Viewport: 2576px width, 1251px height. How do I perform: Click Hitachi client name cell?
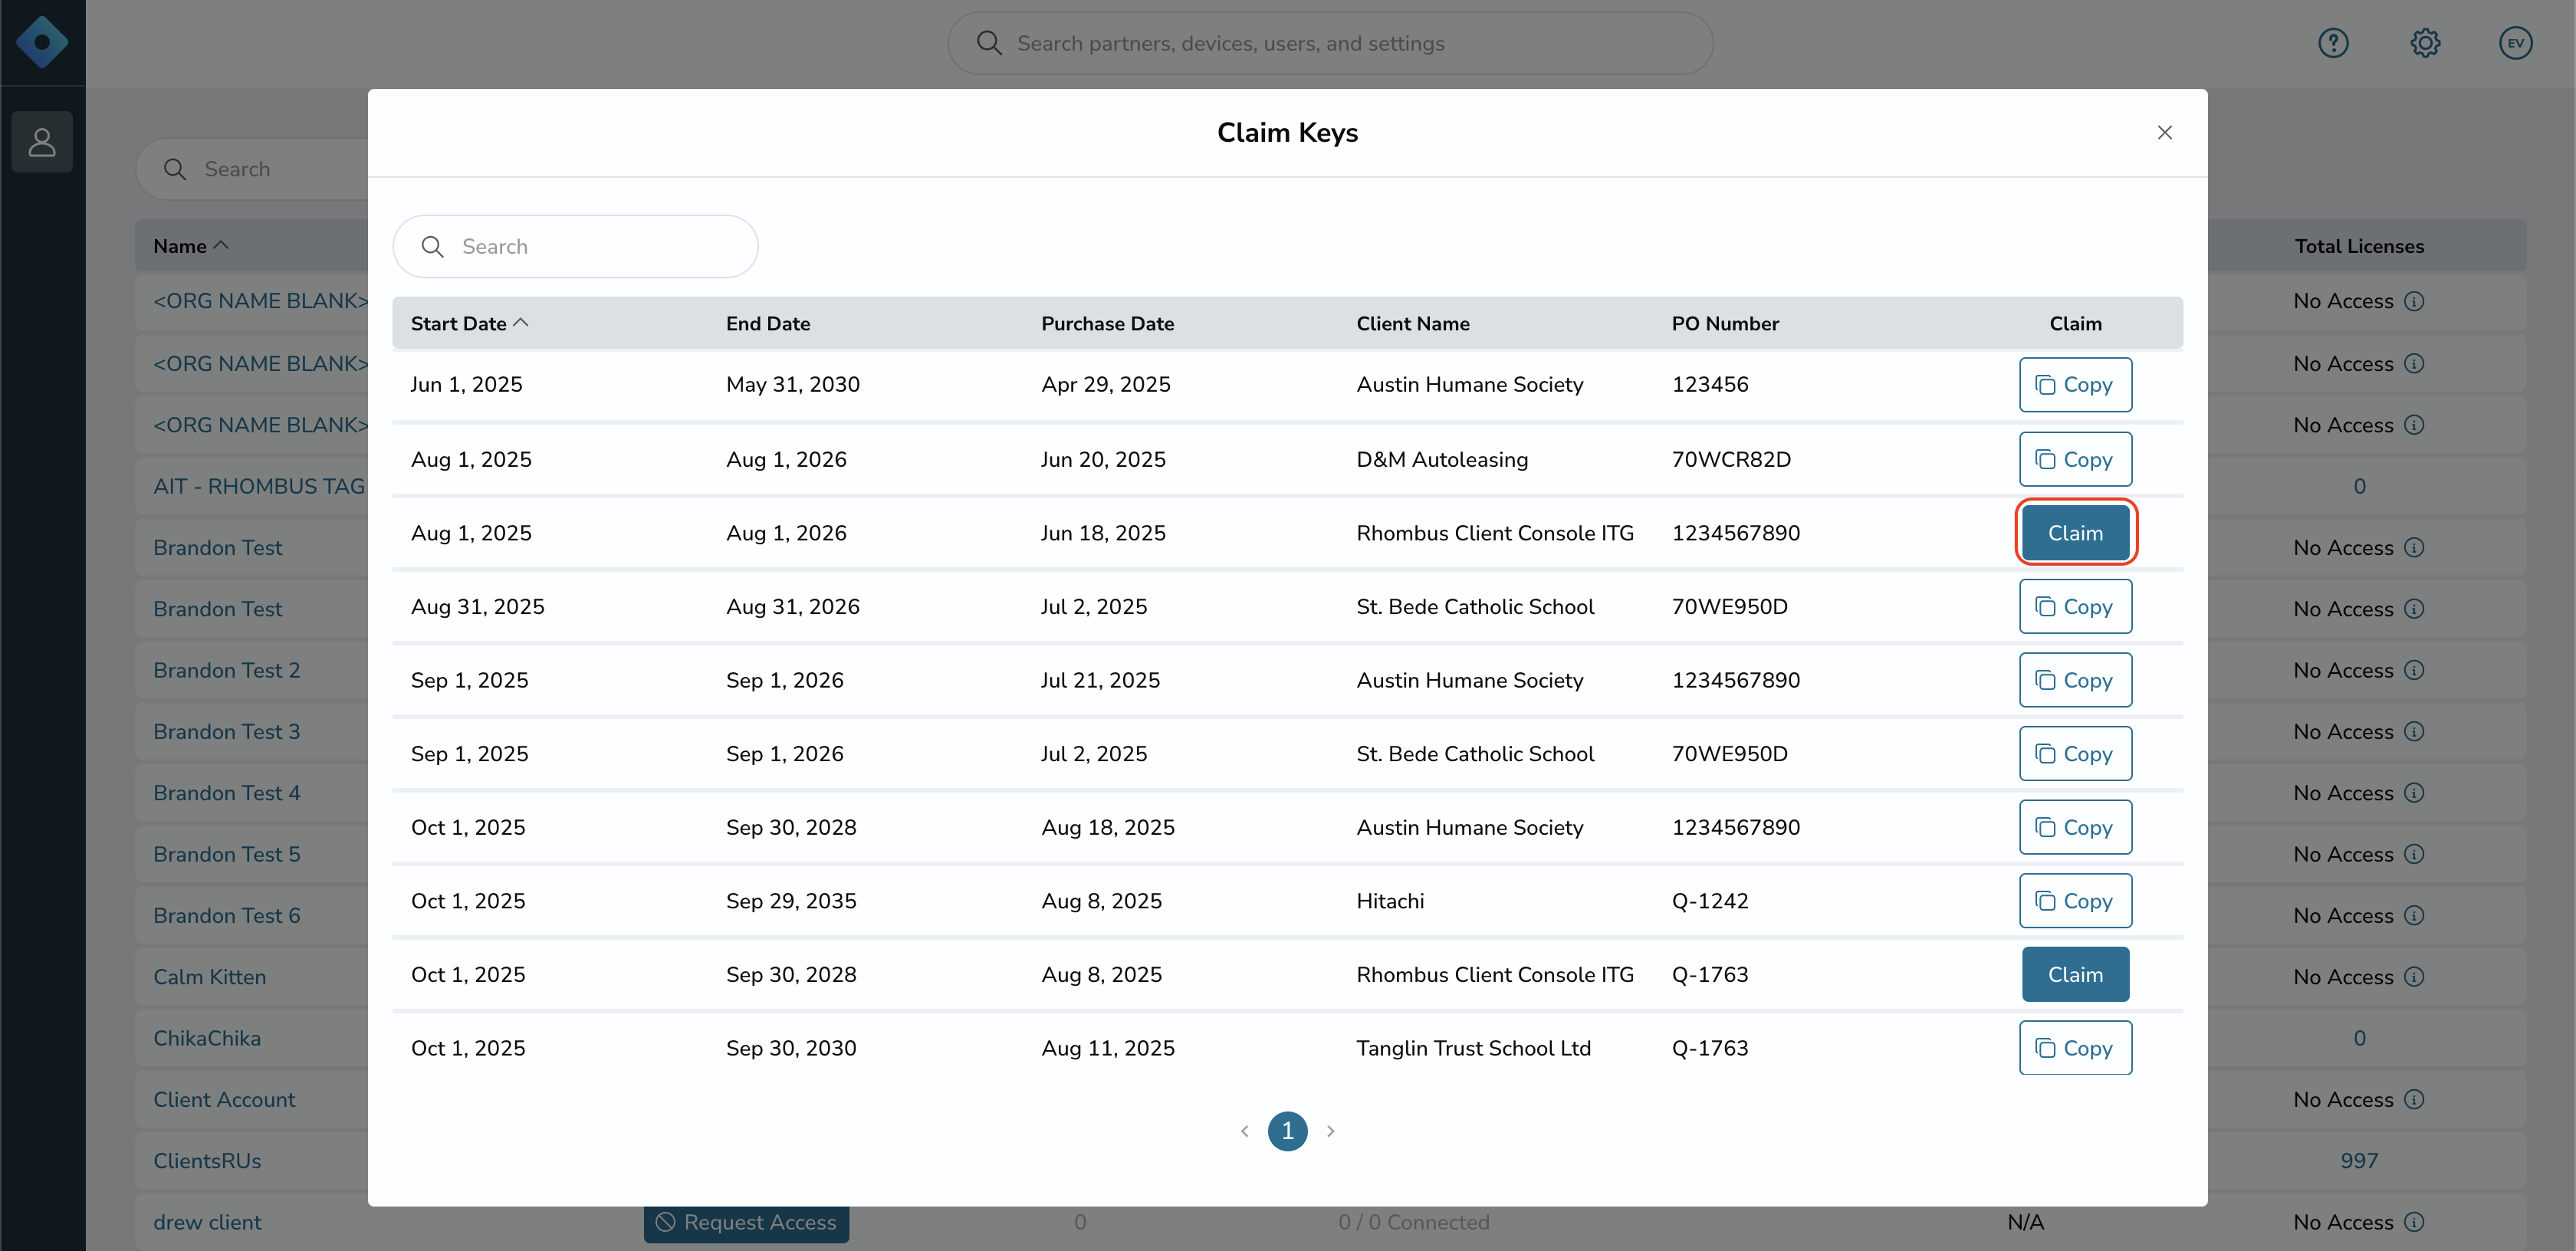[x=1390, y=901]
